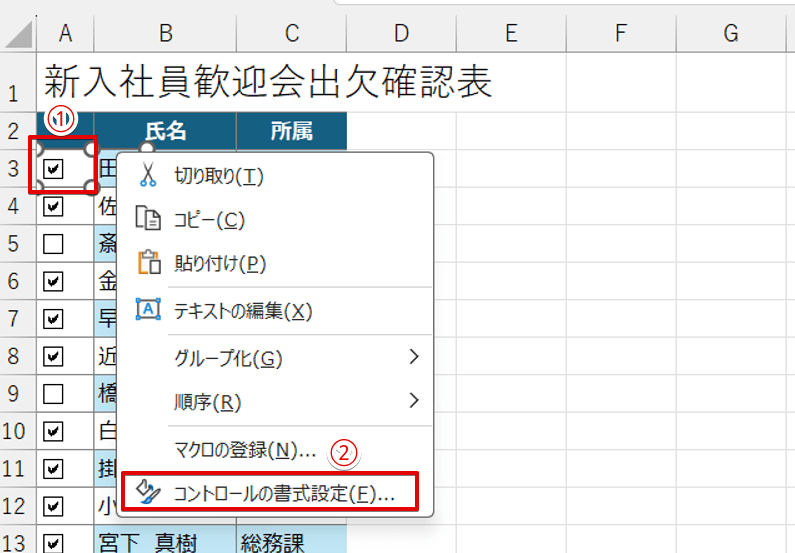Select column F header

pos(621,33)
